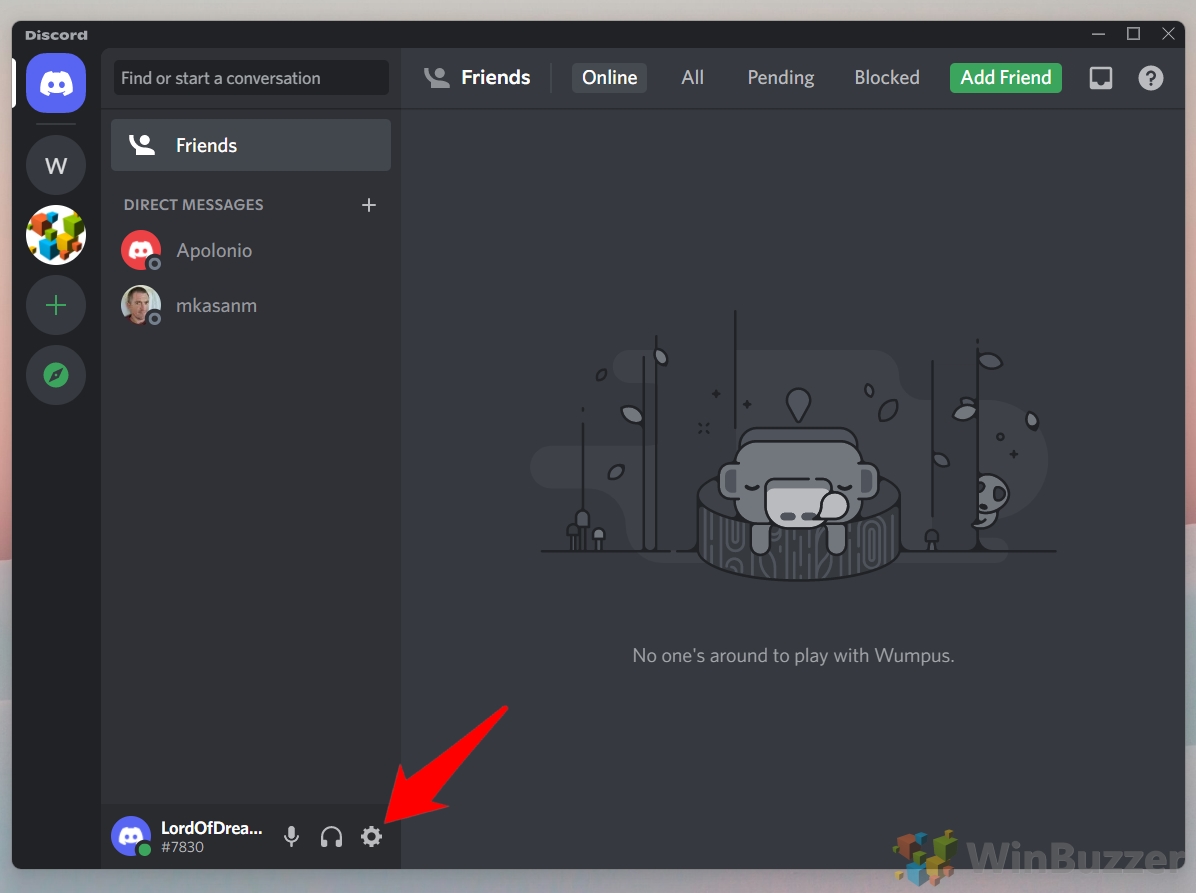The width and height of the screenshot is (1196, 893).
Task: Open the colorful cubes server icon
Action: tap(56, 235)
